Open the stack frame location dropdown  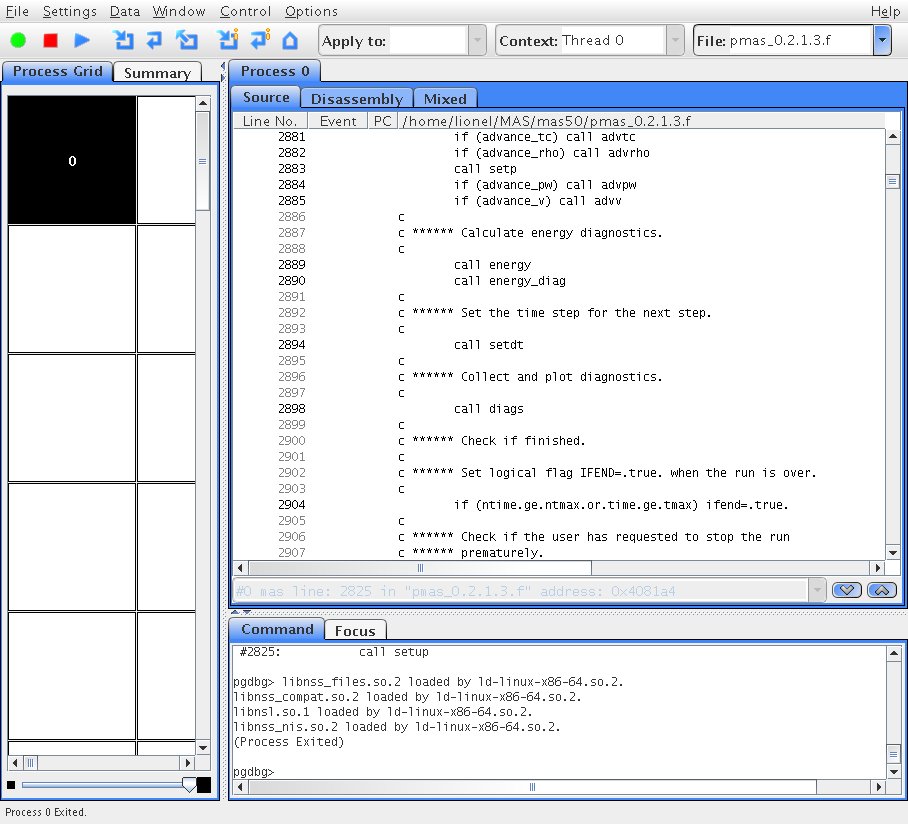pos(818,591)
